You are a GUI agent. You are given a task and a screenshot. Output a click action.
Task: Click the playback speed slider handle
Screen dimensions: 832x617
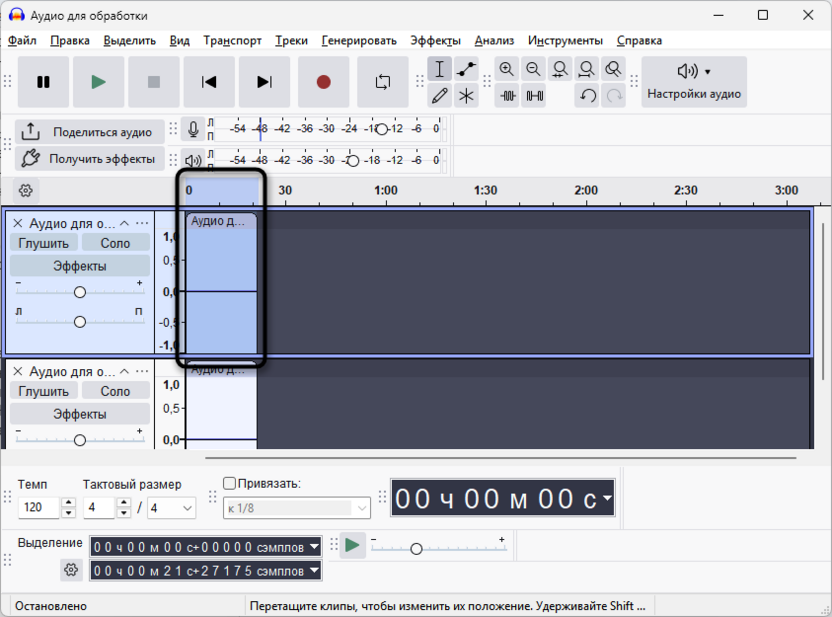pyautogui.click(x=417, y=549)
